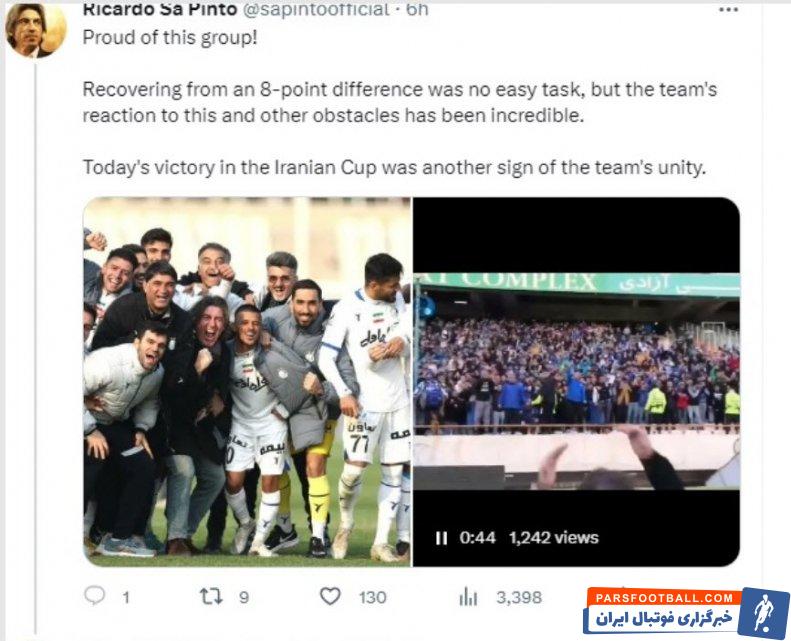The height and width of the screenshot is (641, 791).
Task: Click the retweet arrows icon
Action: point(211,597)
